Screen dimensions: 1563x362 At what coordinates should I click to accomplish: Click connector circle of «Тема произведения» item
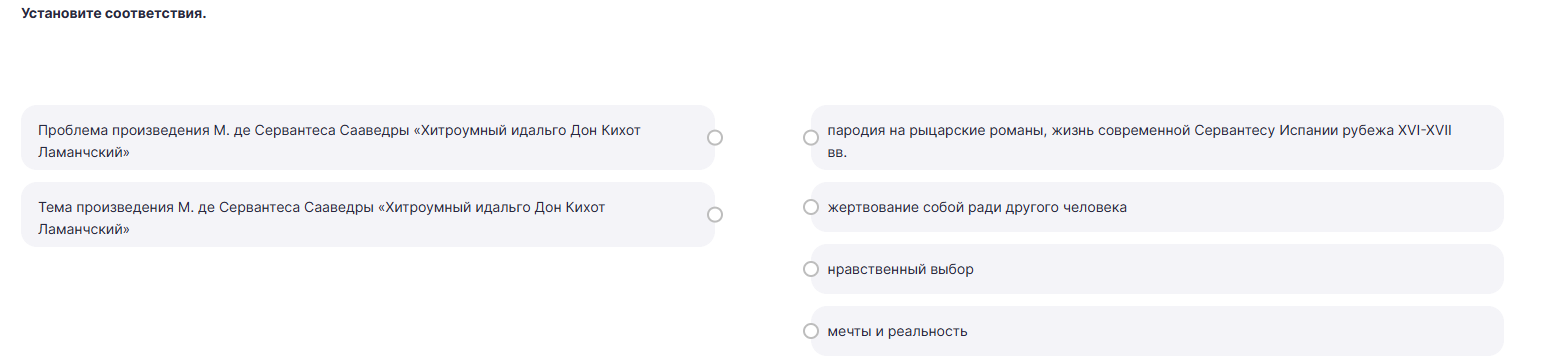pos(714,214)
